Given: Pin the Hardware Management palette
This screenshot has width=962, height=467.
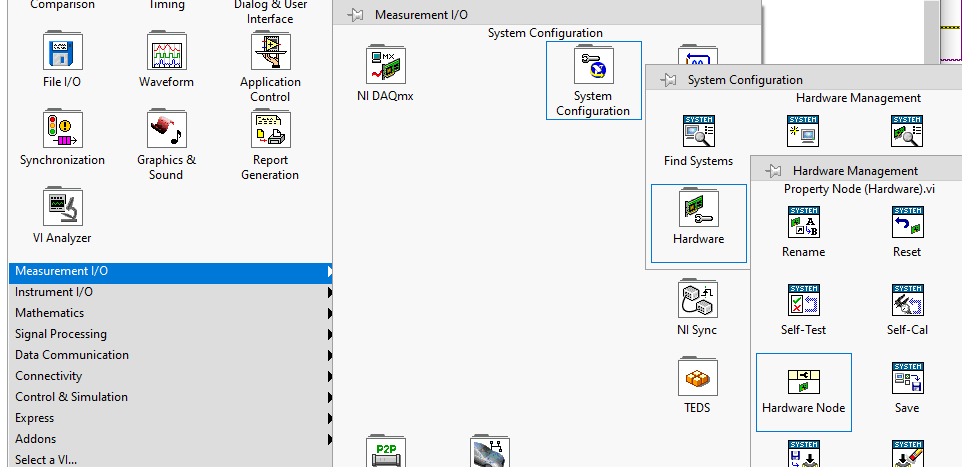Looking at the screenshot, I should tap(773, 171).
